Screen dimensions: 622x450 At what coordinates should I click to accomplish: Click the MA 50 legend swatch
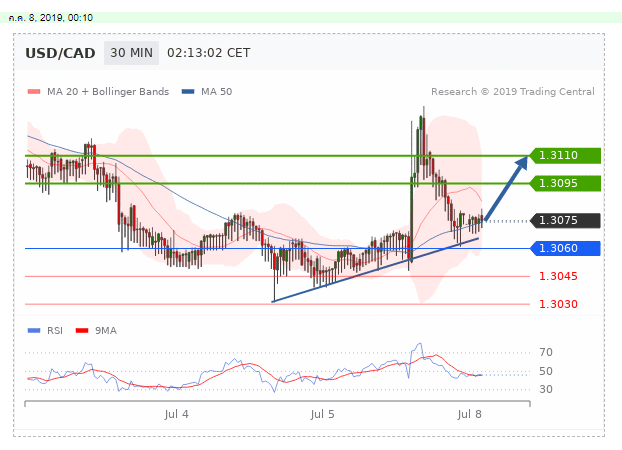pyautogui.click(x=188, y=92)
